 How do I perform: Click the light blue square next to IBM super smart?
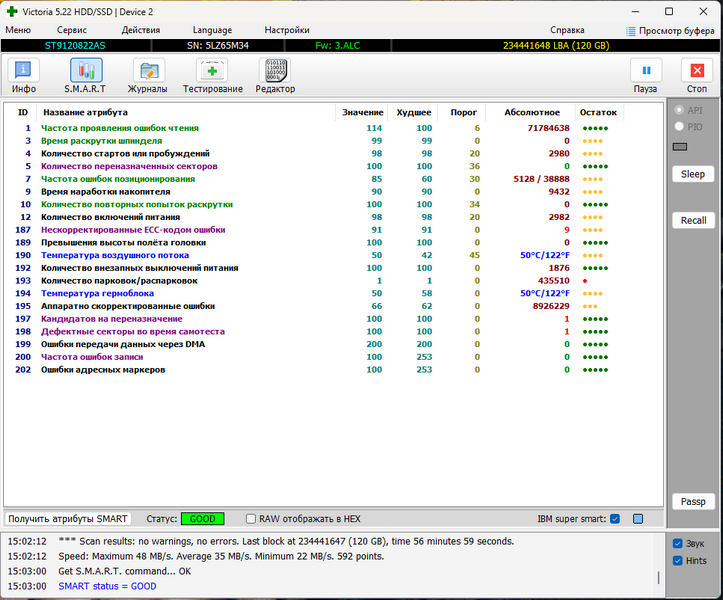point(638,519)
